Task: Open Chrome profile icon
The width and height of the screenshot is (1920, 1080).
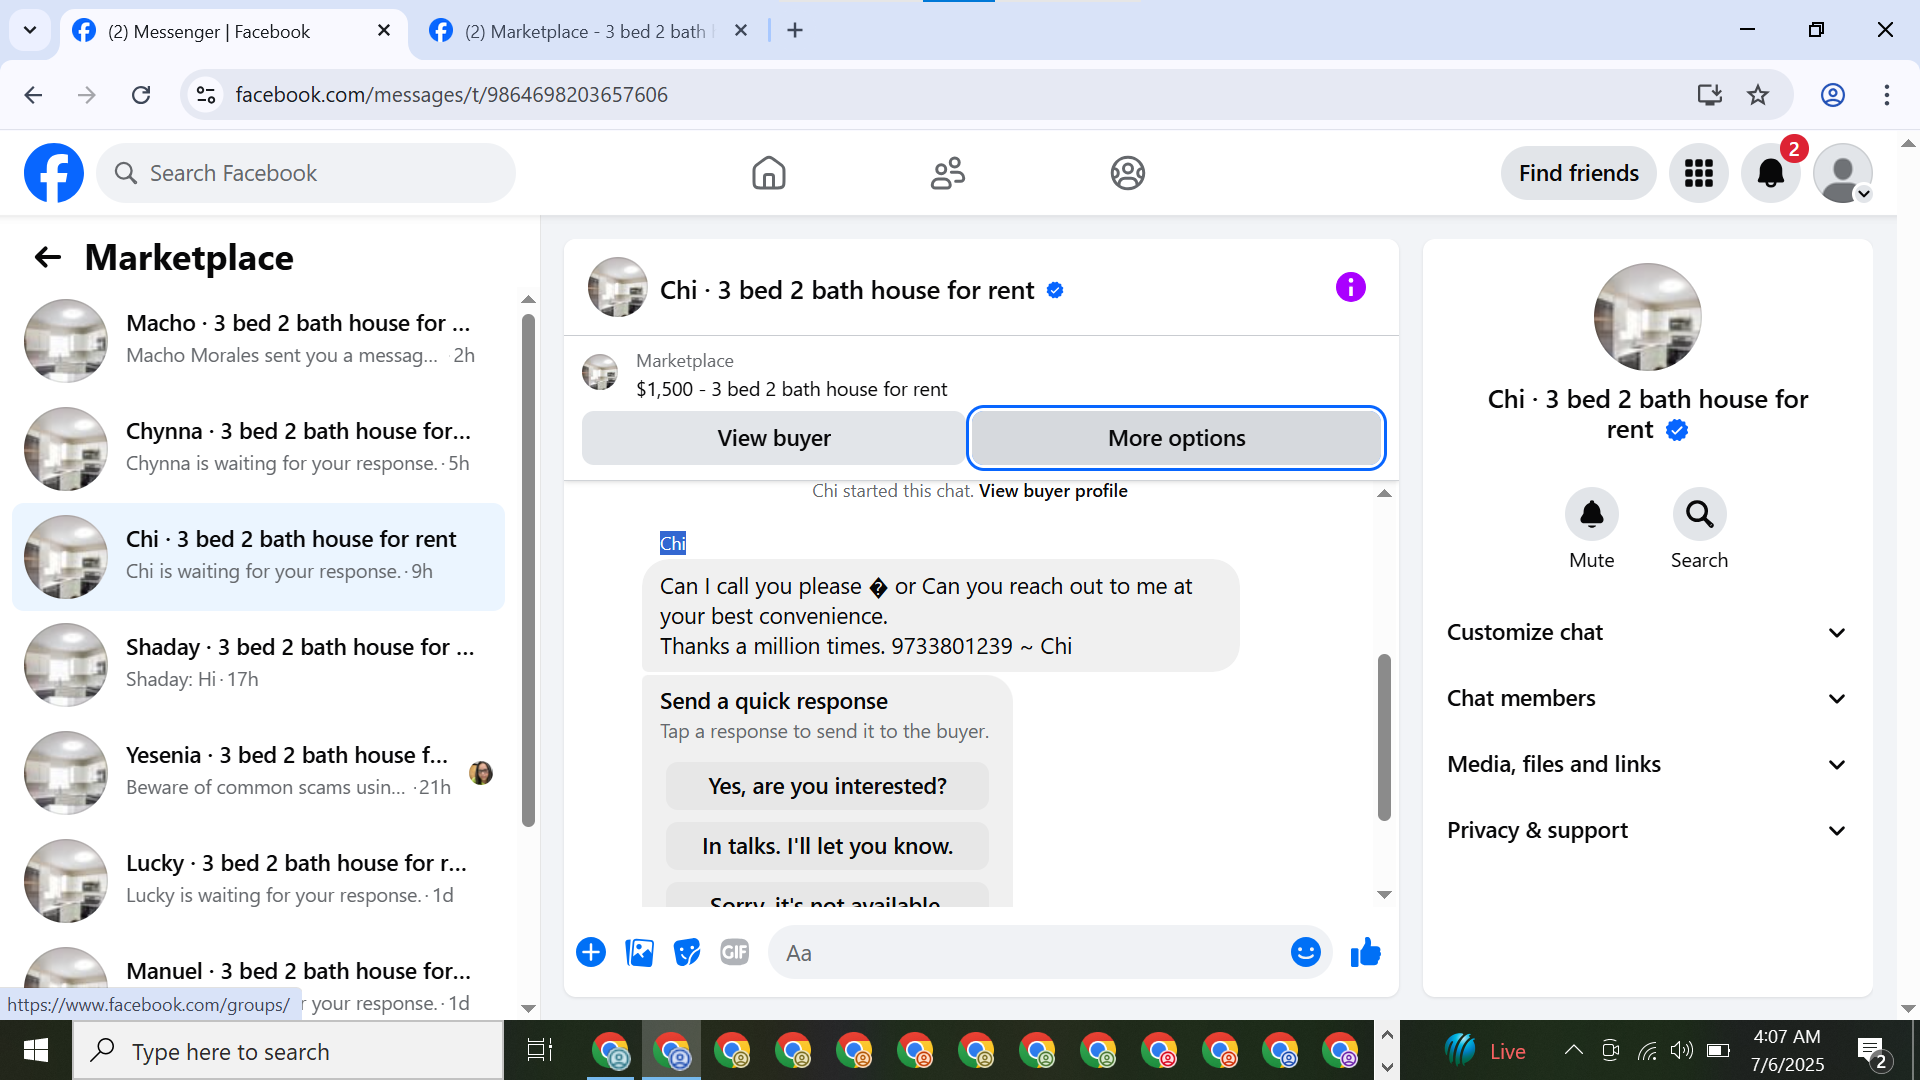Action: coord(1832,95)
